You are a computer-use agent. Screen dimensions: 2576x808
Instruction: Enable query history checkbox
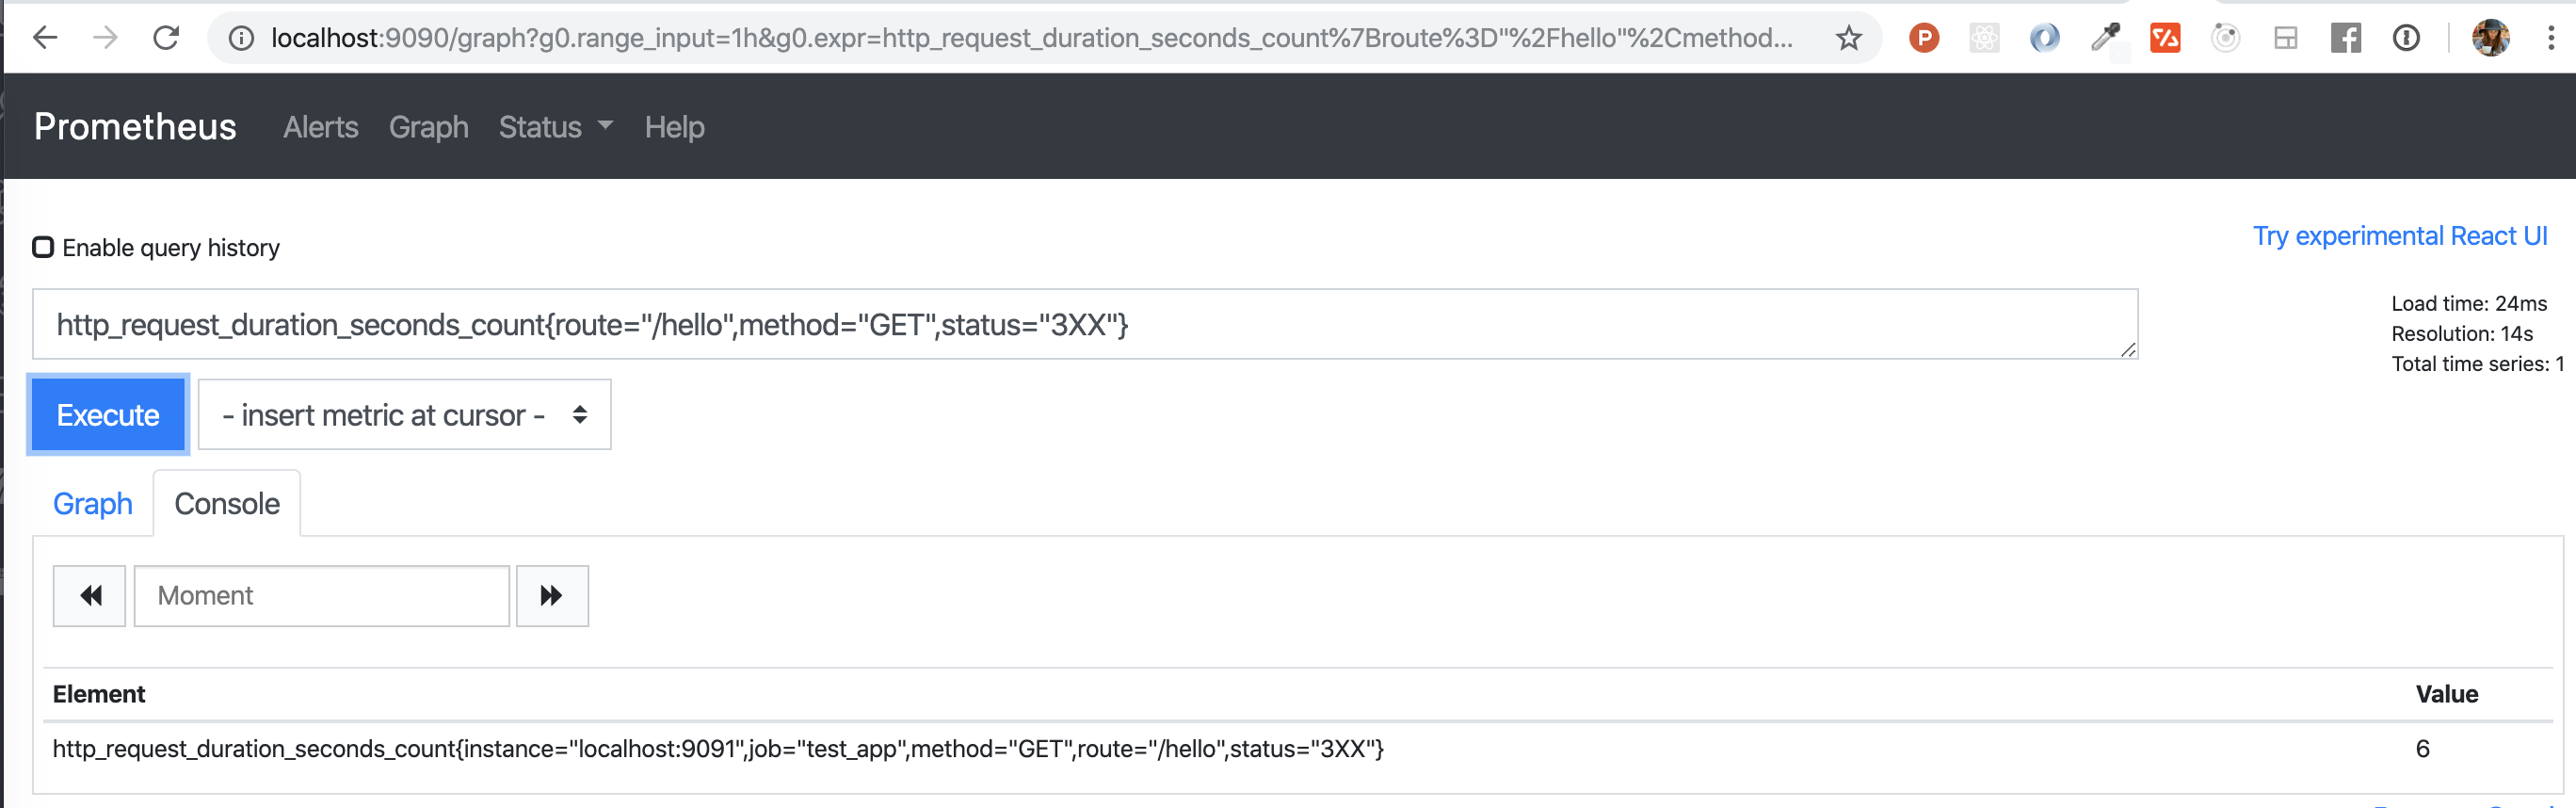pyautogui.click(x=43, y=247)
